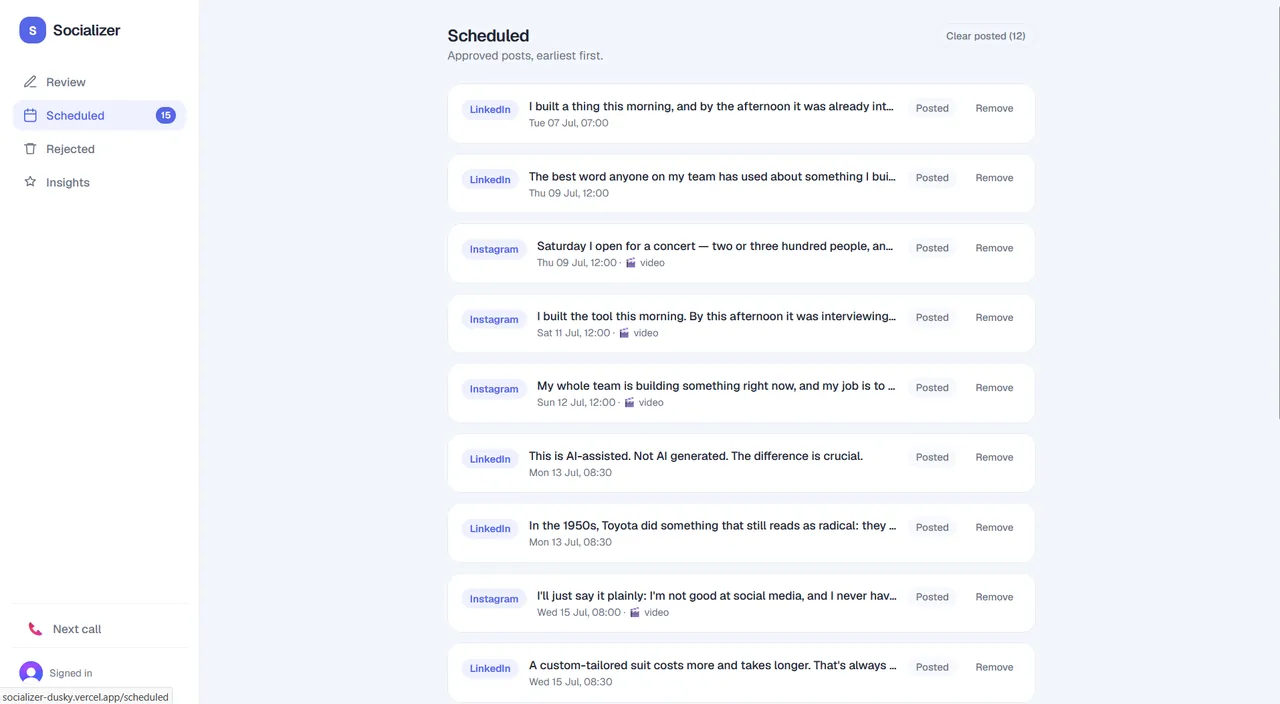1280x704 pixels.
Task: Remove the 'not good at social media' post
Action: click(994, 597)
